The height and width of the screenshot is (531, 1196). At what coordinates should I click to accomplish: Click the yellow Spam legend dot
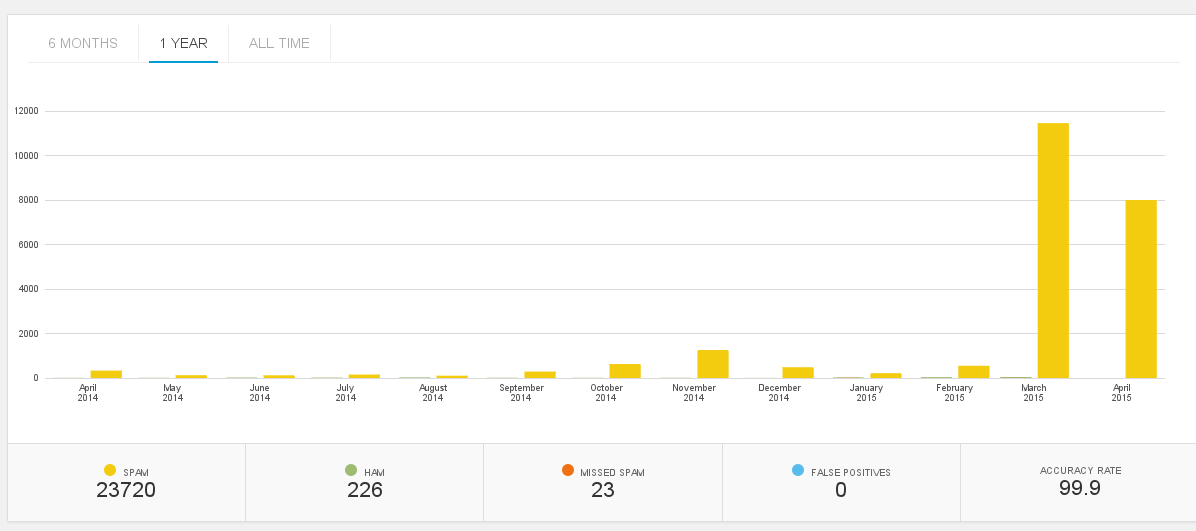pyautogui.click(x=110, y=470)
